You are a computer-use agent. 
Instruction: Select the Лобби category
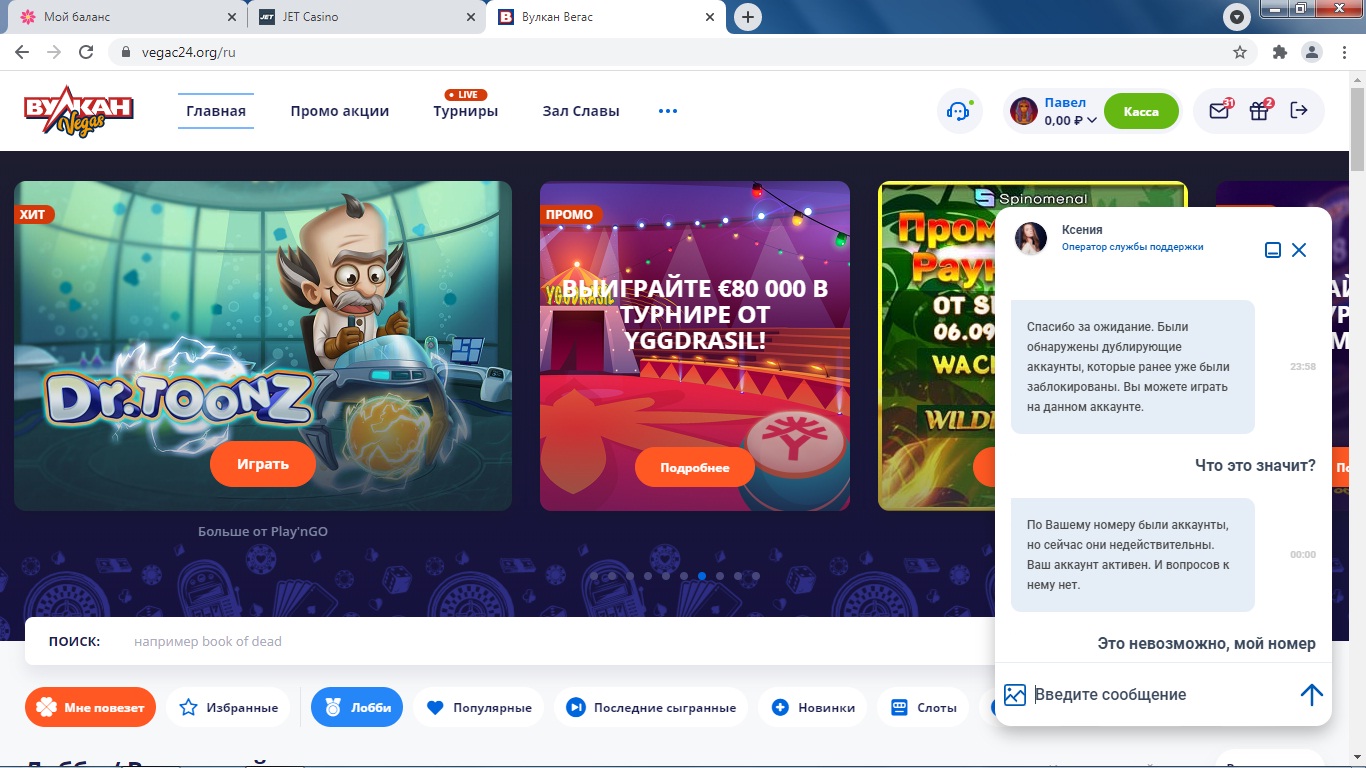click(x=357, y=707)
